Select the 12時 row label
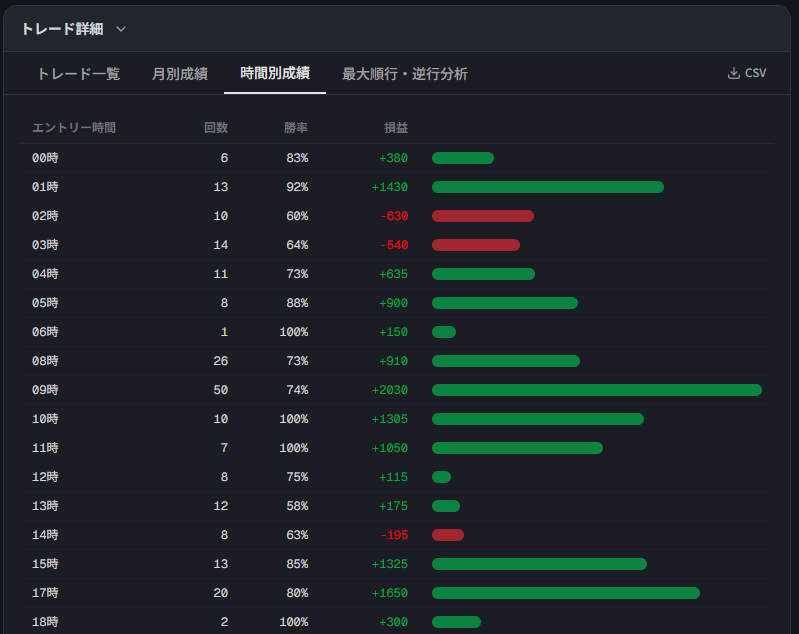This screenshot has width=799, height=634. click(45, 478)
